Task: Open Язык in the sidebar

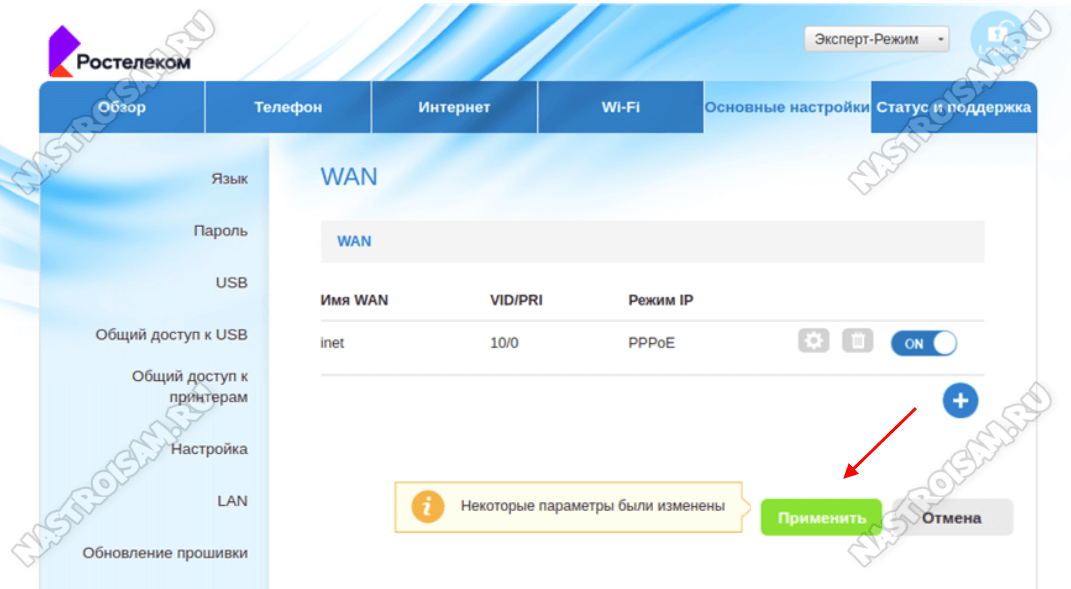Action: point(229,179)
